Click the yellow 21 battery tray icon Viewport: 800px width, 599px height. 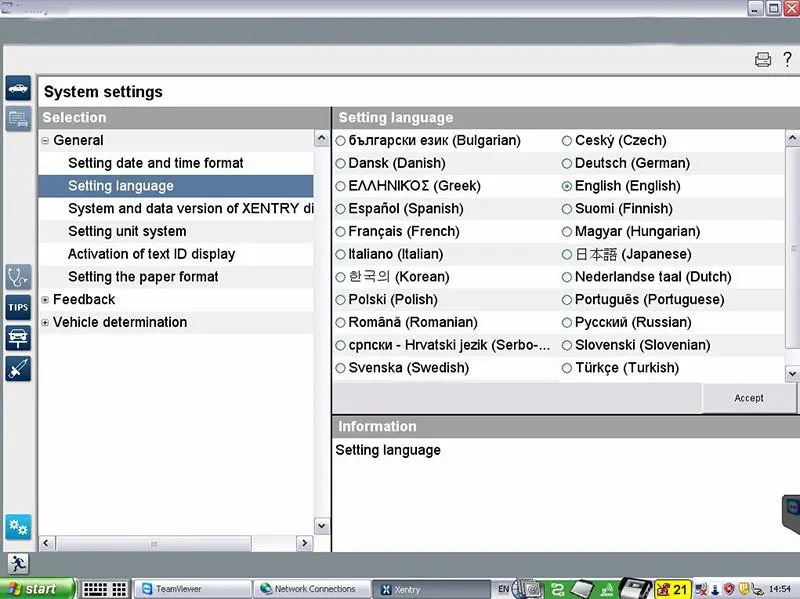[x=673, y=590]
